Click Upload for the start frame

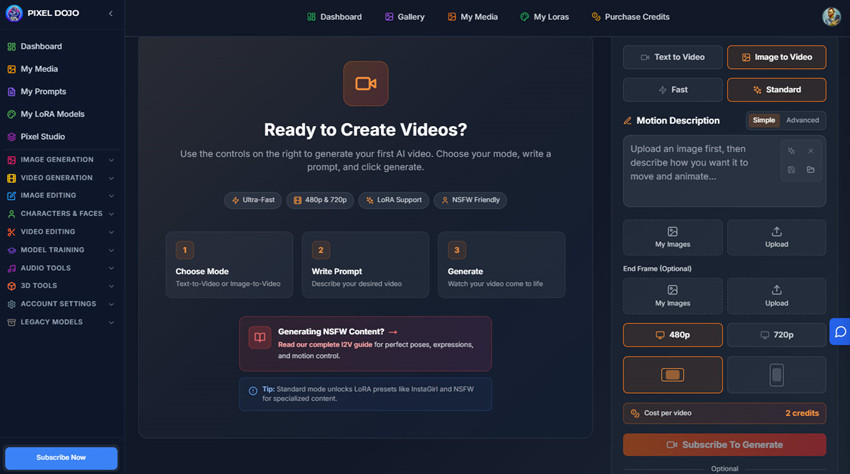pos(776,238)
